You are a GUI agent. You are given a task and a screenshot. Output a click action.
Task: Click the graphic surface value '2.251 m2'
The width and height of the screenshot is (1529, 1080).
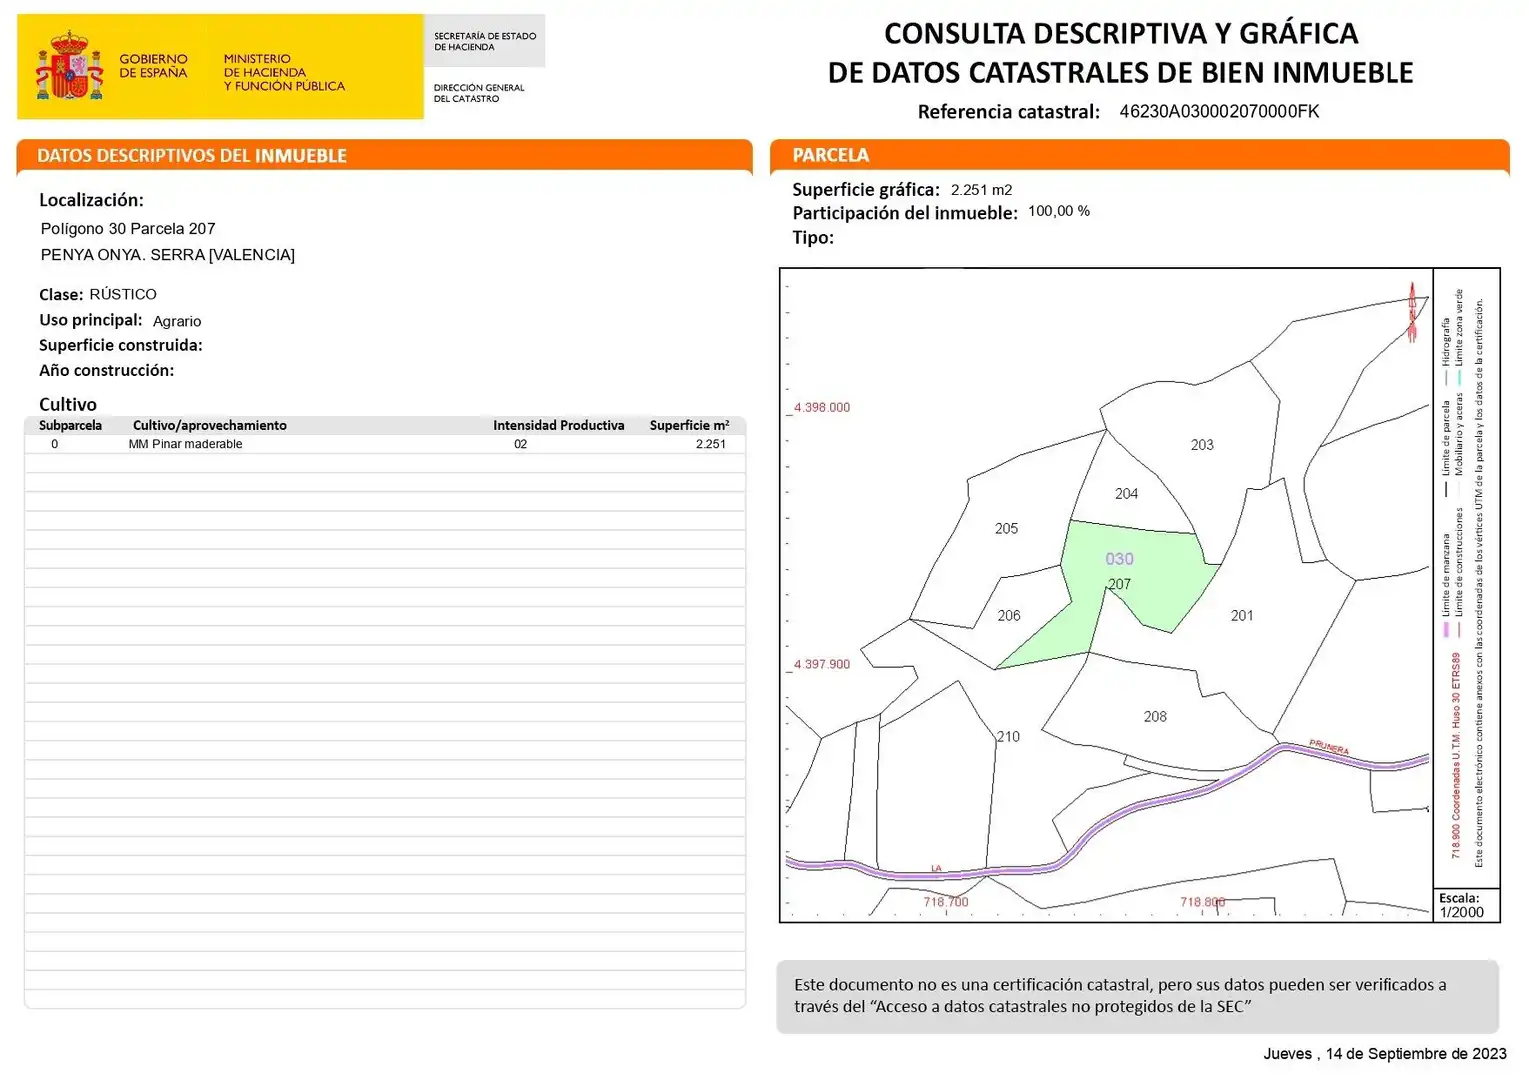[981, 190]
